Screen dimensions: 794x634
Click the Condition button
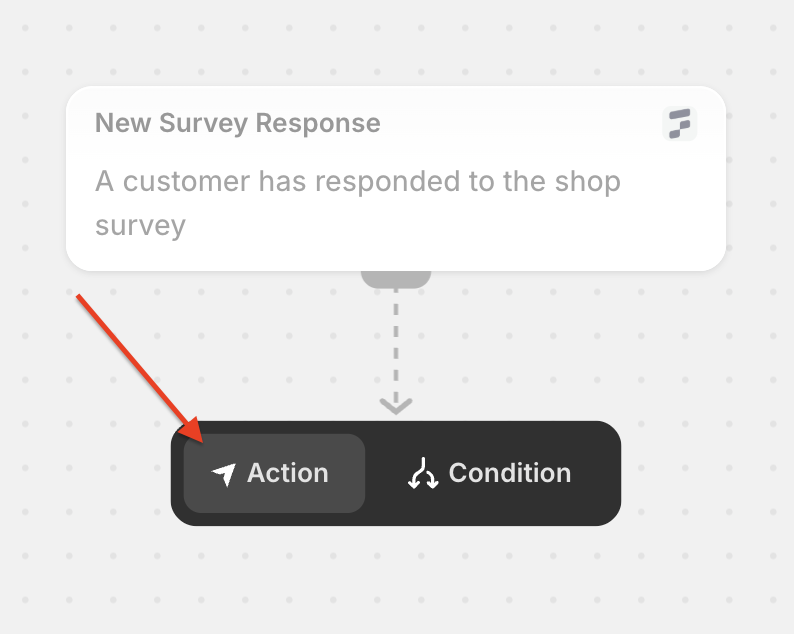tap(490, 473)
